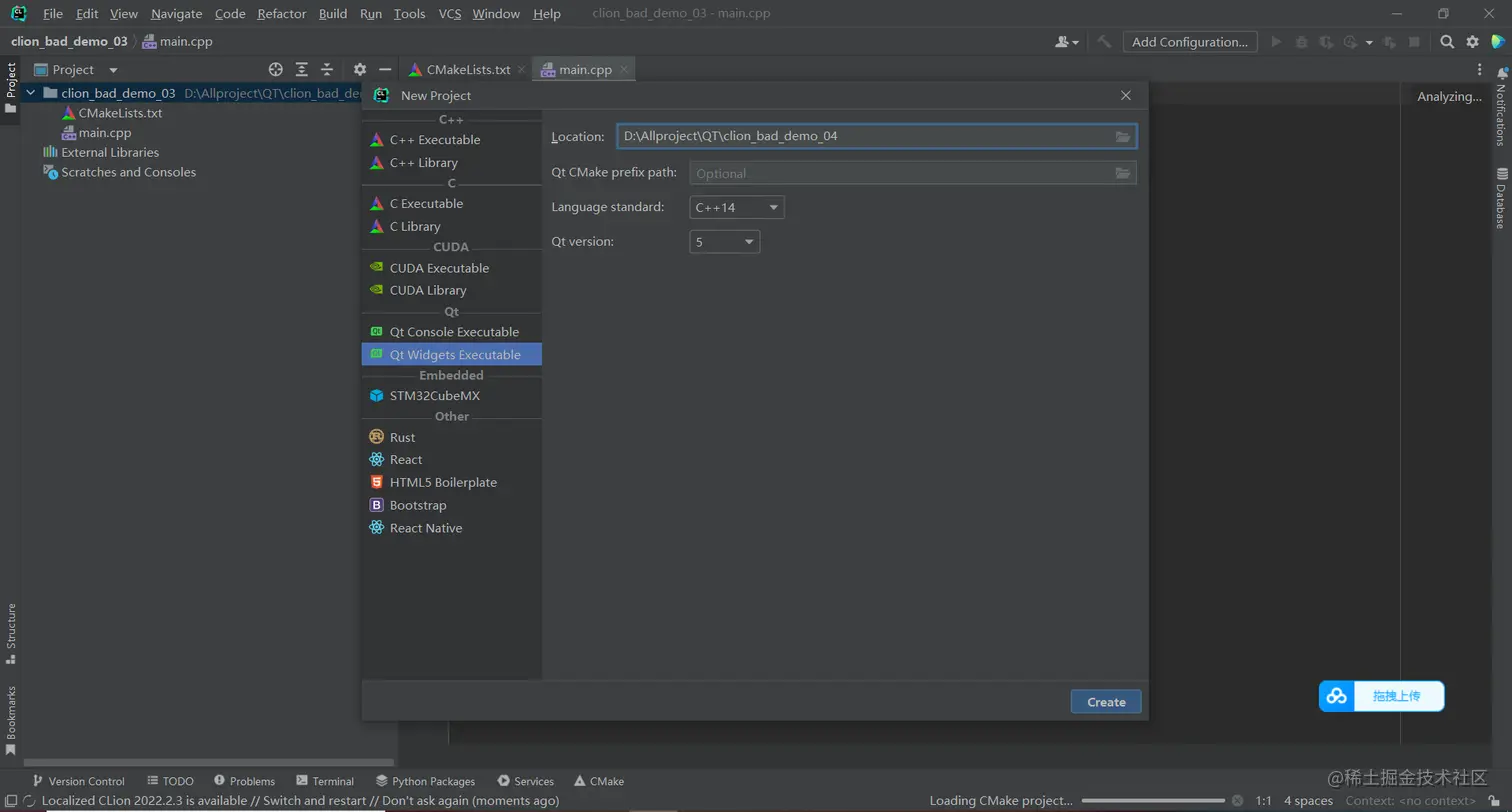The image size is (1512, 812).
Task: Select CMakeLists.txt in project tree
Action: click(x=111, y=113)
